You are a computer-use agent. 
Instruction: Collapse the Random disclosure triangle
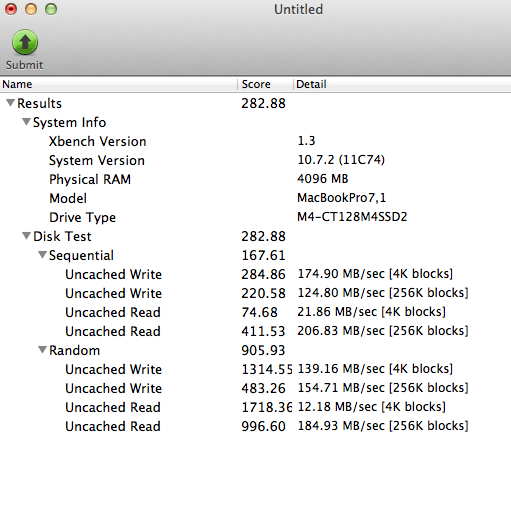[42, 350]
